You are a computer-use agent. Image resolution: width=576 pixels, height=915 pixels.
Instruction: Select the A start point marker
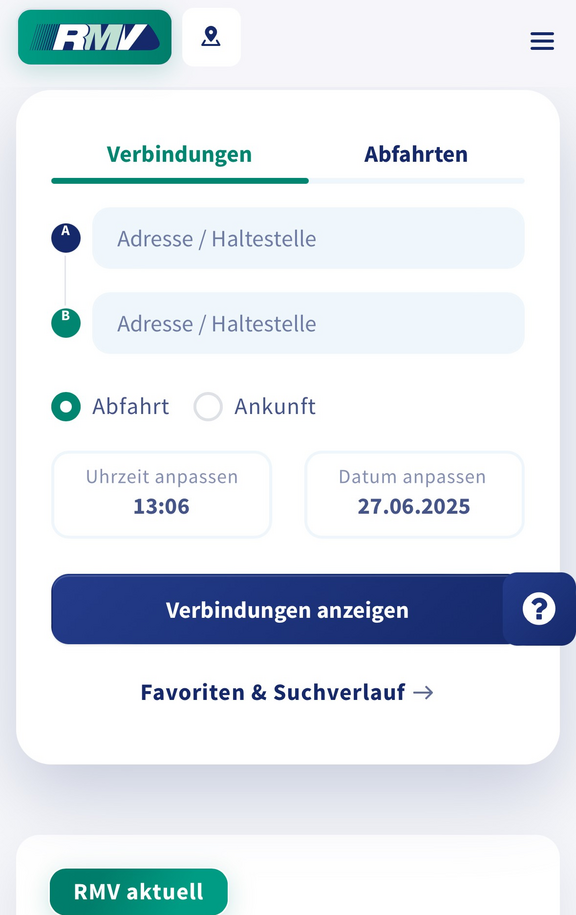(x=65, y=238)
